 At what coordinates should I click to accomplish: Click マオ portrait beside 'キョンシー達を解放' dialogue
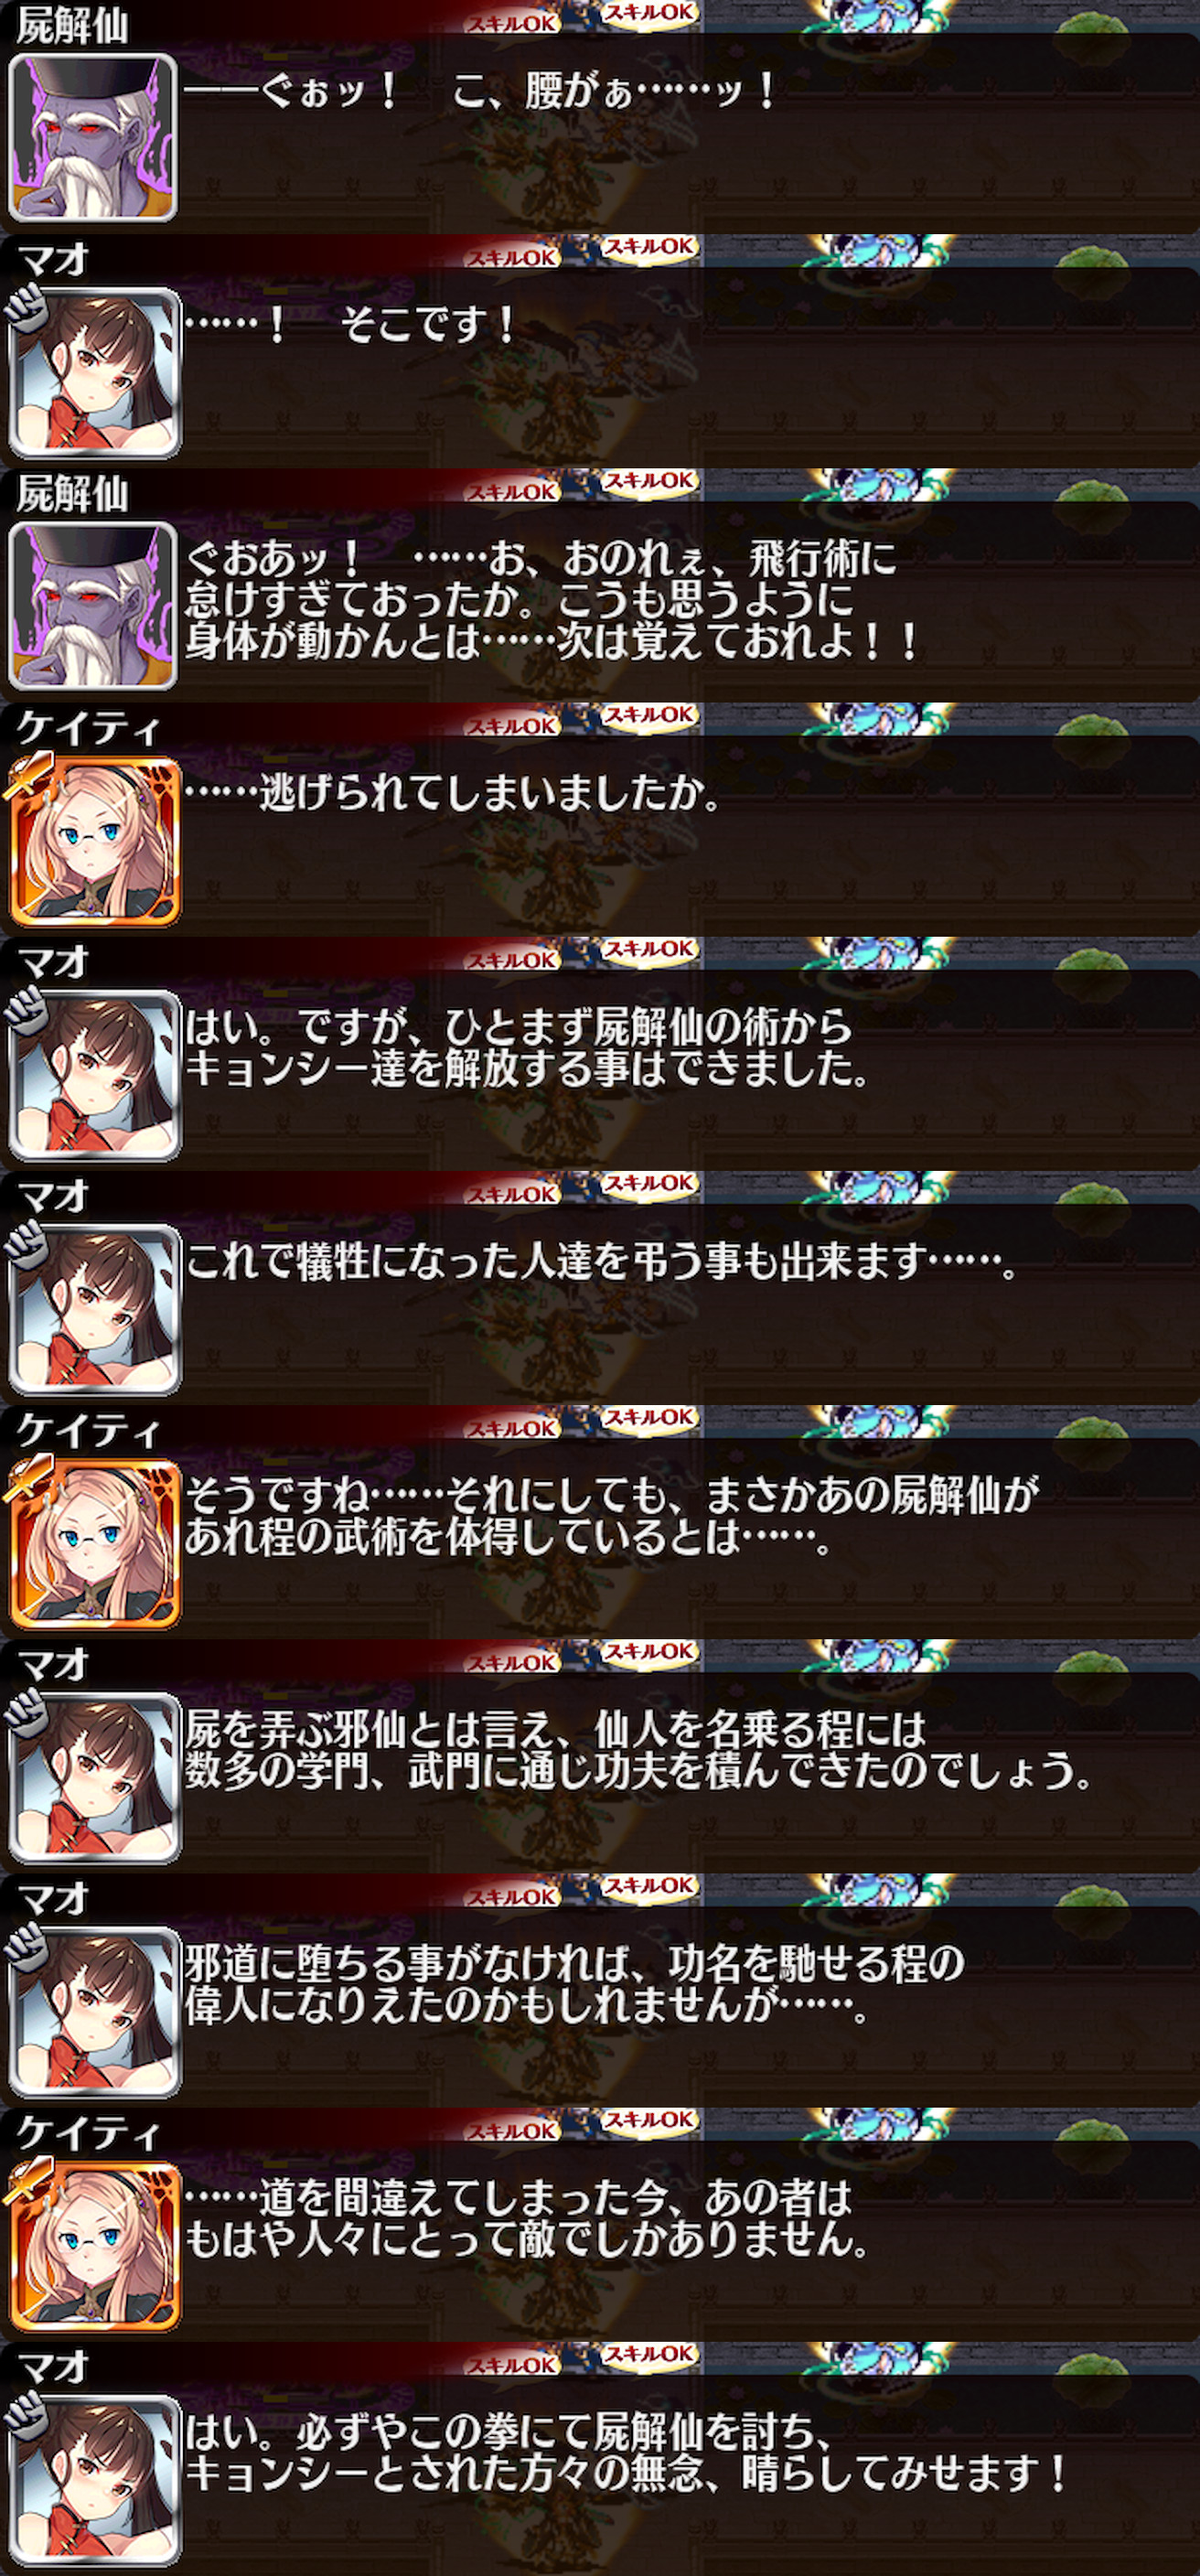click(x=95, y=1074)
